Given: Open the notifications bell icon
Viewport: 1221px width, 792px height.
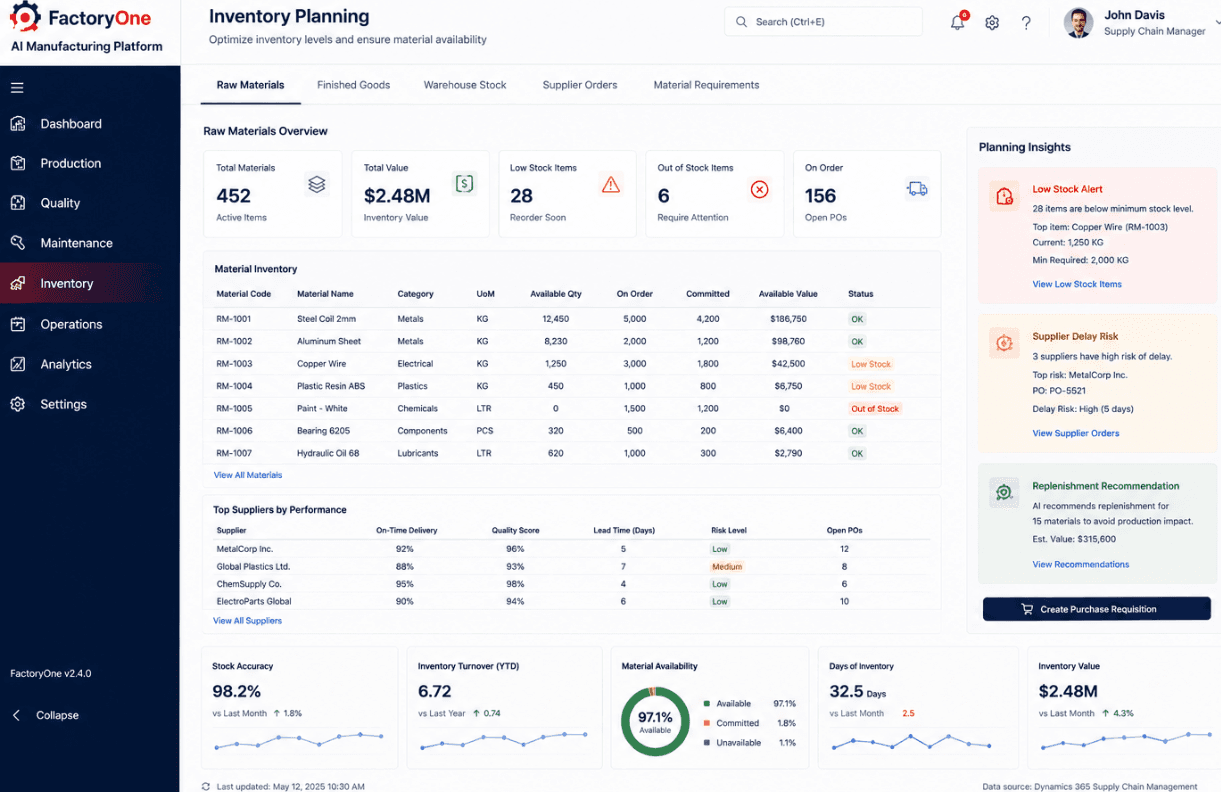Looking at the screenshot, I should pos(958,22).
